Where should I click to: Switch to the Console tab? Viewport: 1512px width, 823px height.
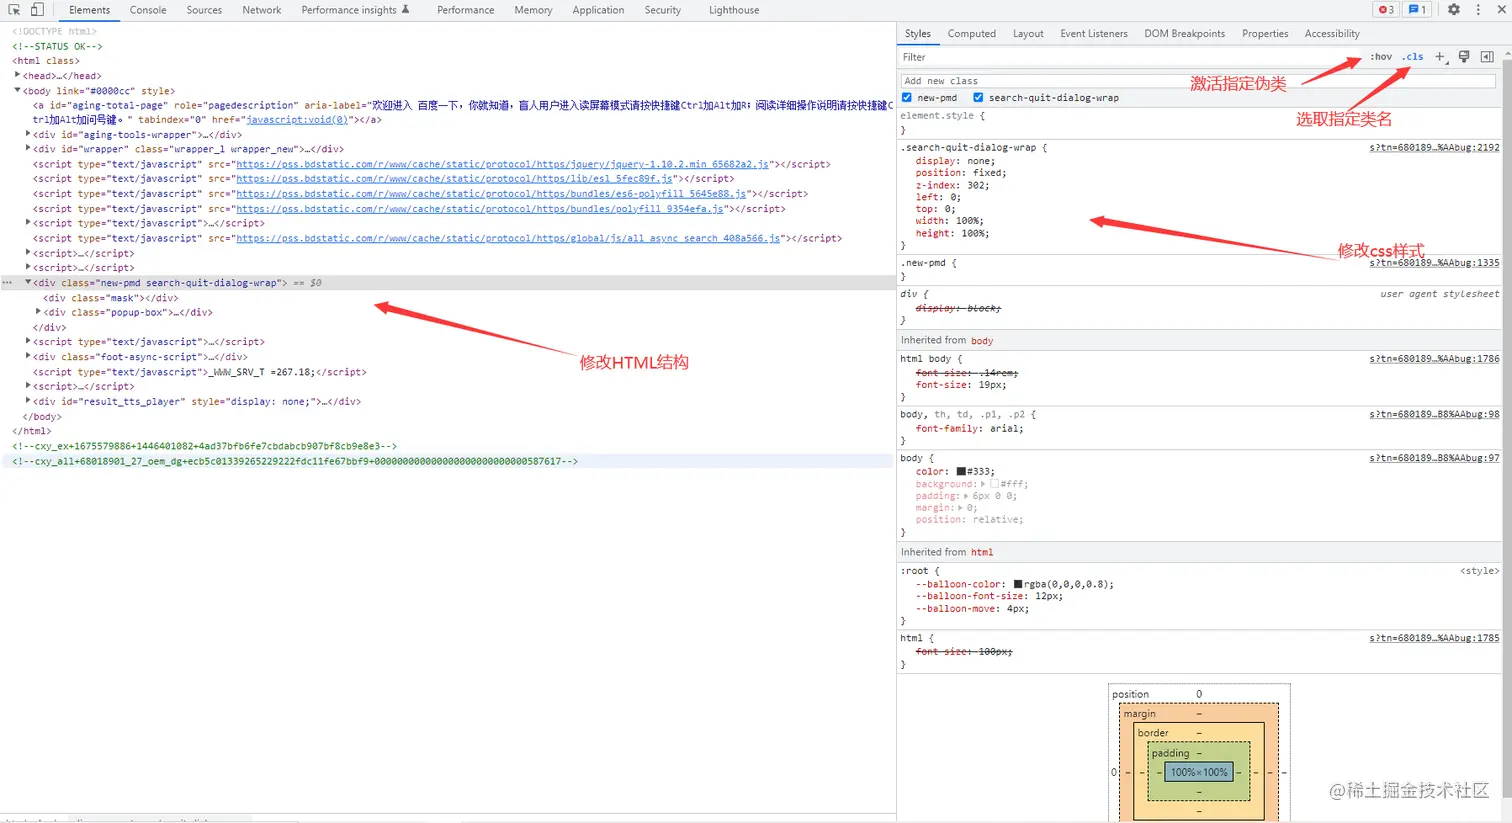(x=148, y=10)
